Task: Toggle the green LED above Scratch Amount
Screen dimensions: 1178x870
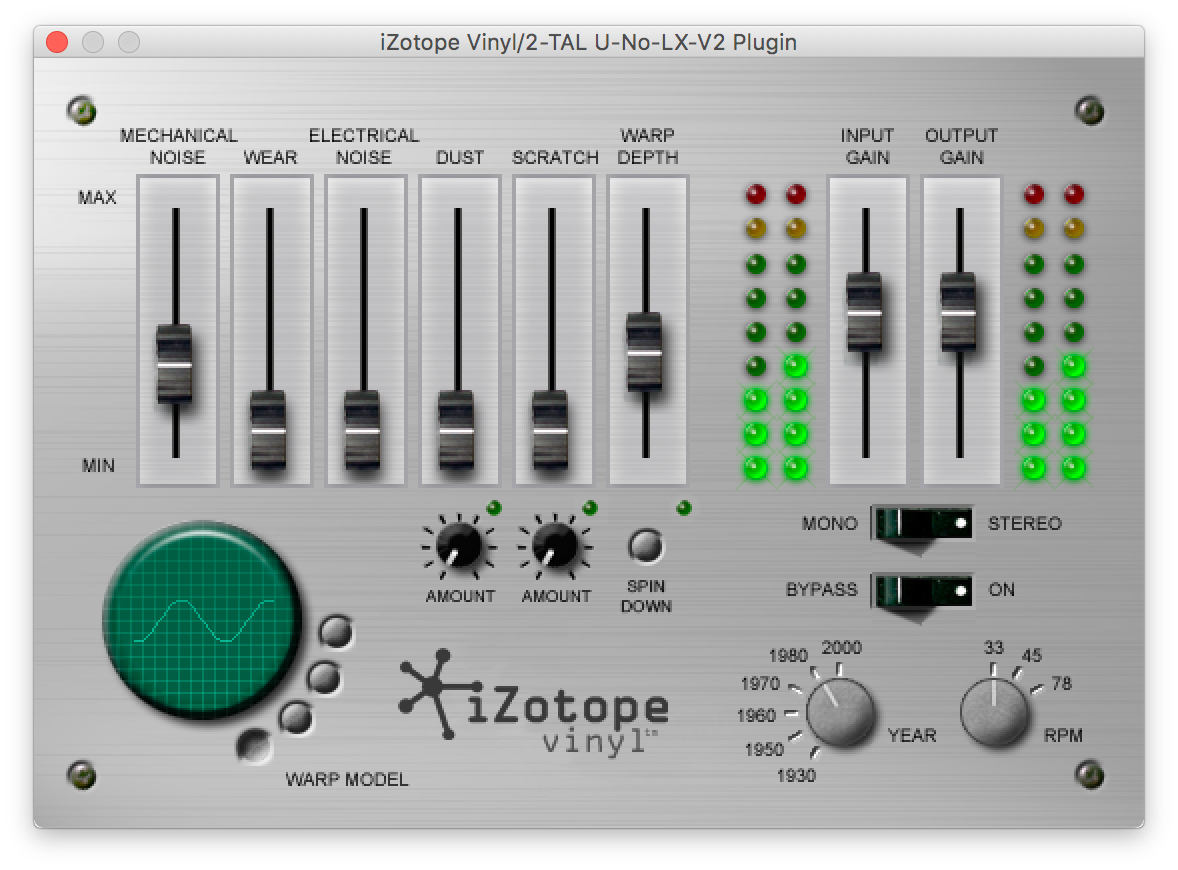Action: tap(590, 508)
